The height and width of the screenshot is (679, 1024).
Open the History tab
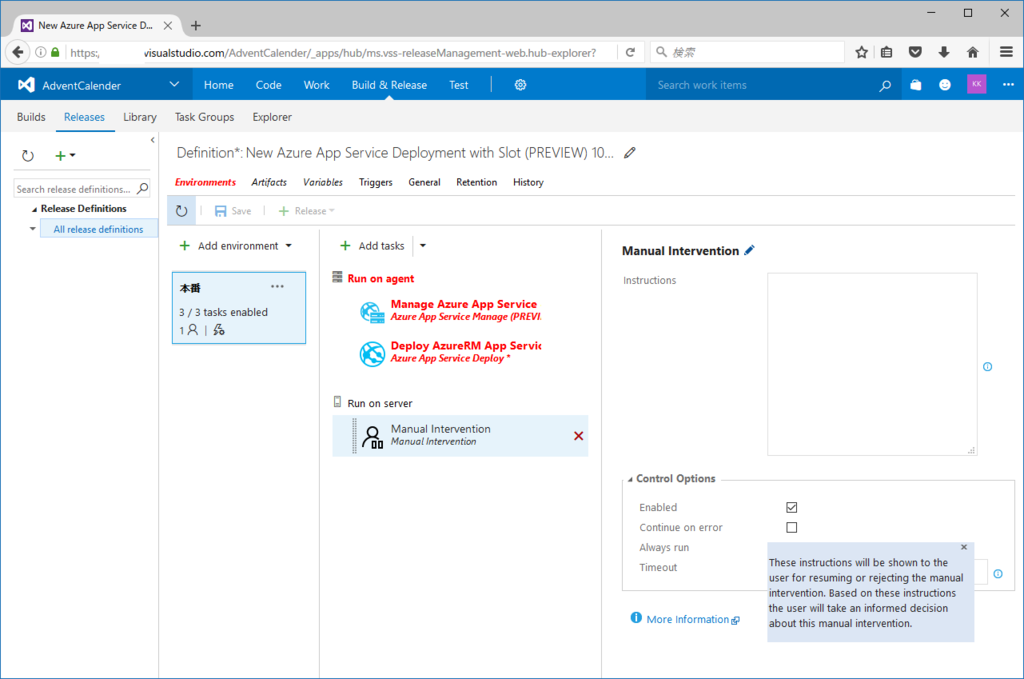click(528, 182)
